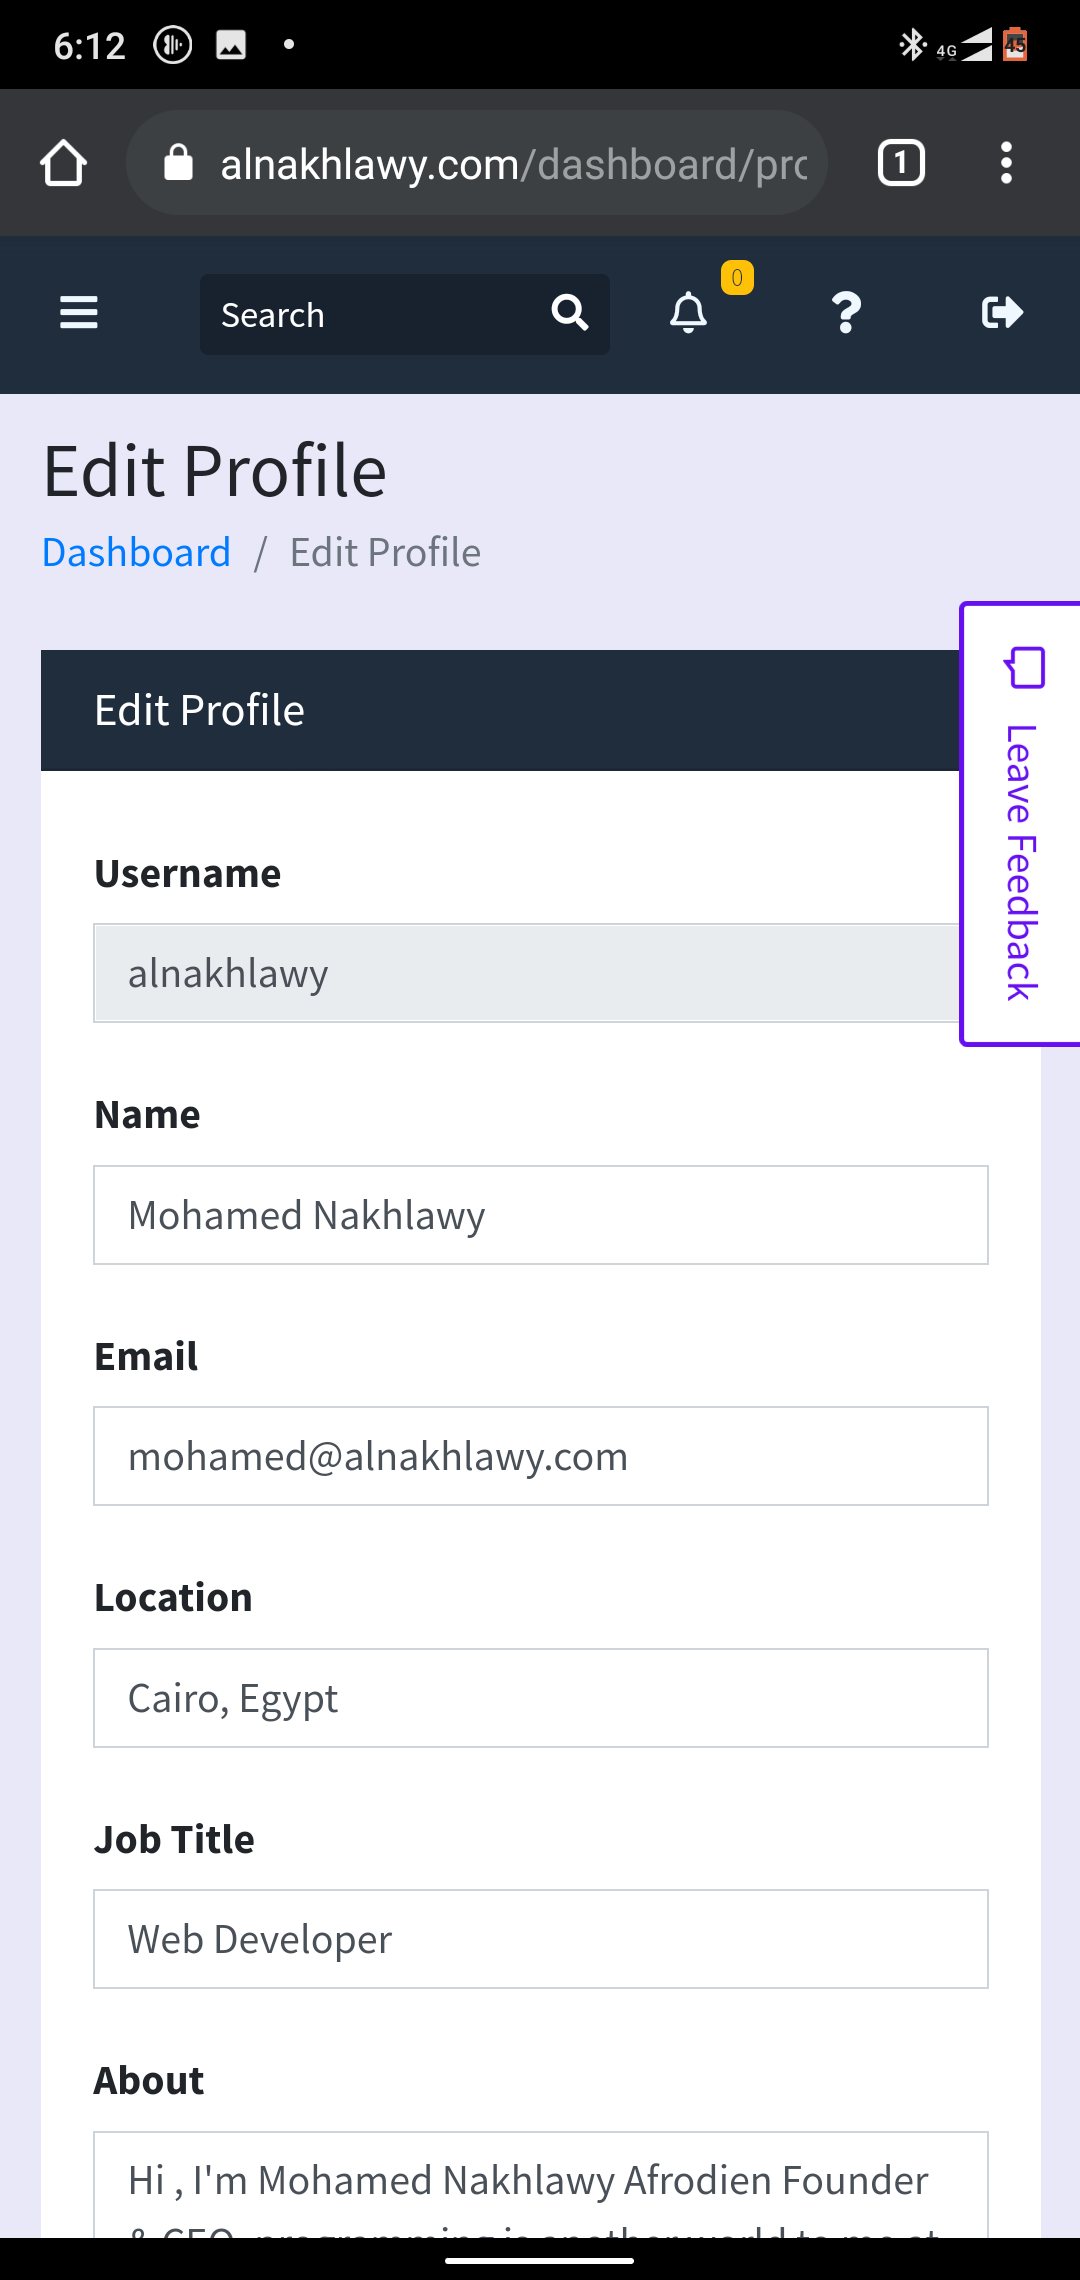Viewport: 1080px width, 2280px height.
Task: Open the notifications bell
Action: tap(688, 313)
